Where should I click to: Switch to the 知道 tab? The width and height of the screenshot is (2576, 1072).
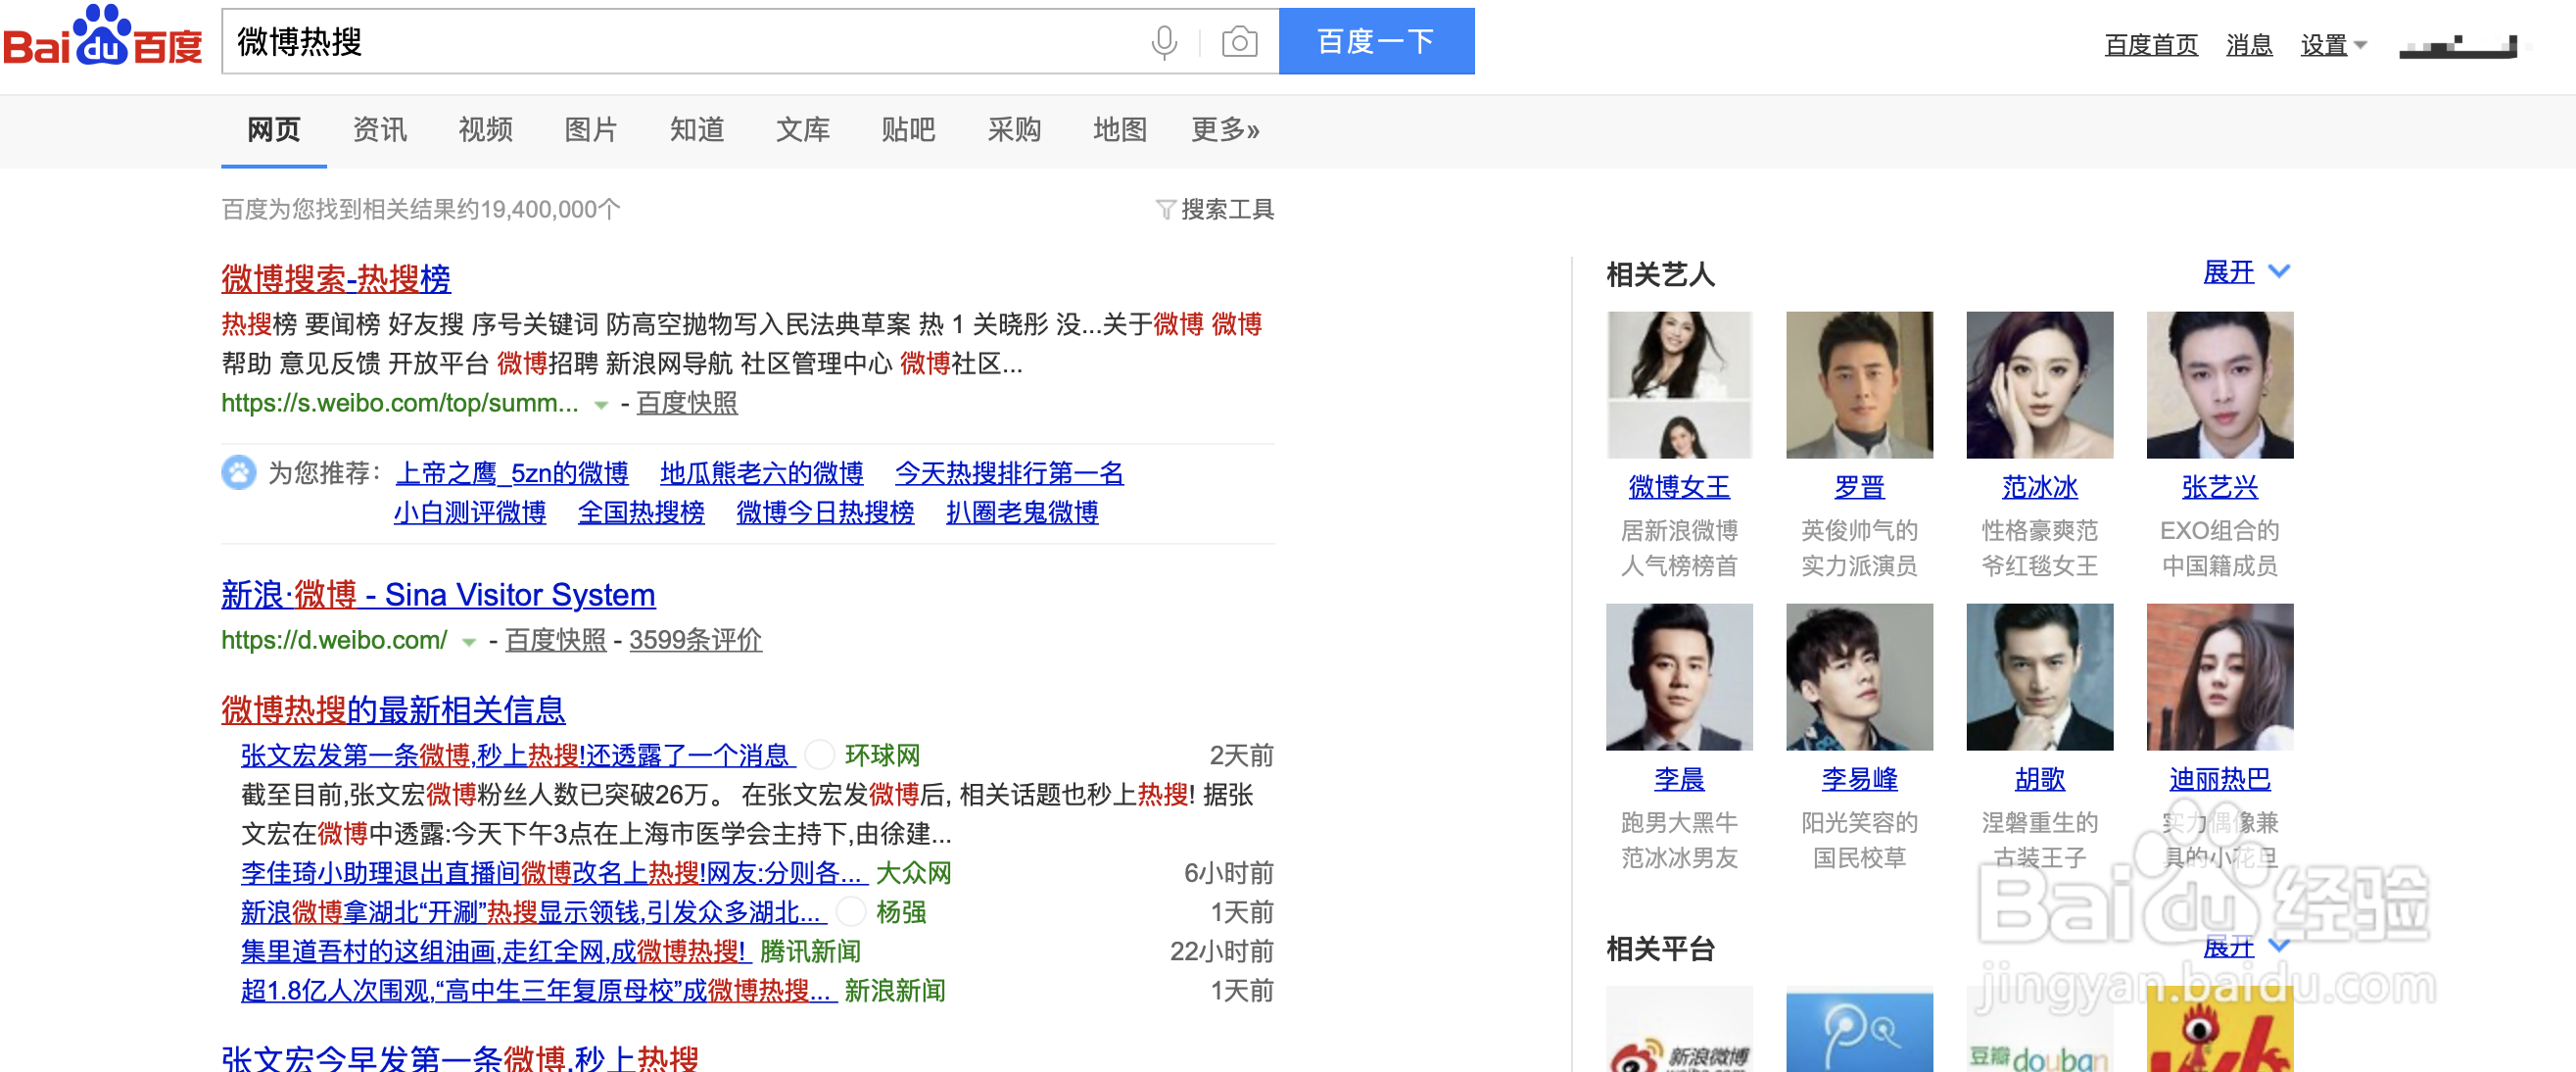[697, 129]
